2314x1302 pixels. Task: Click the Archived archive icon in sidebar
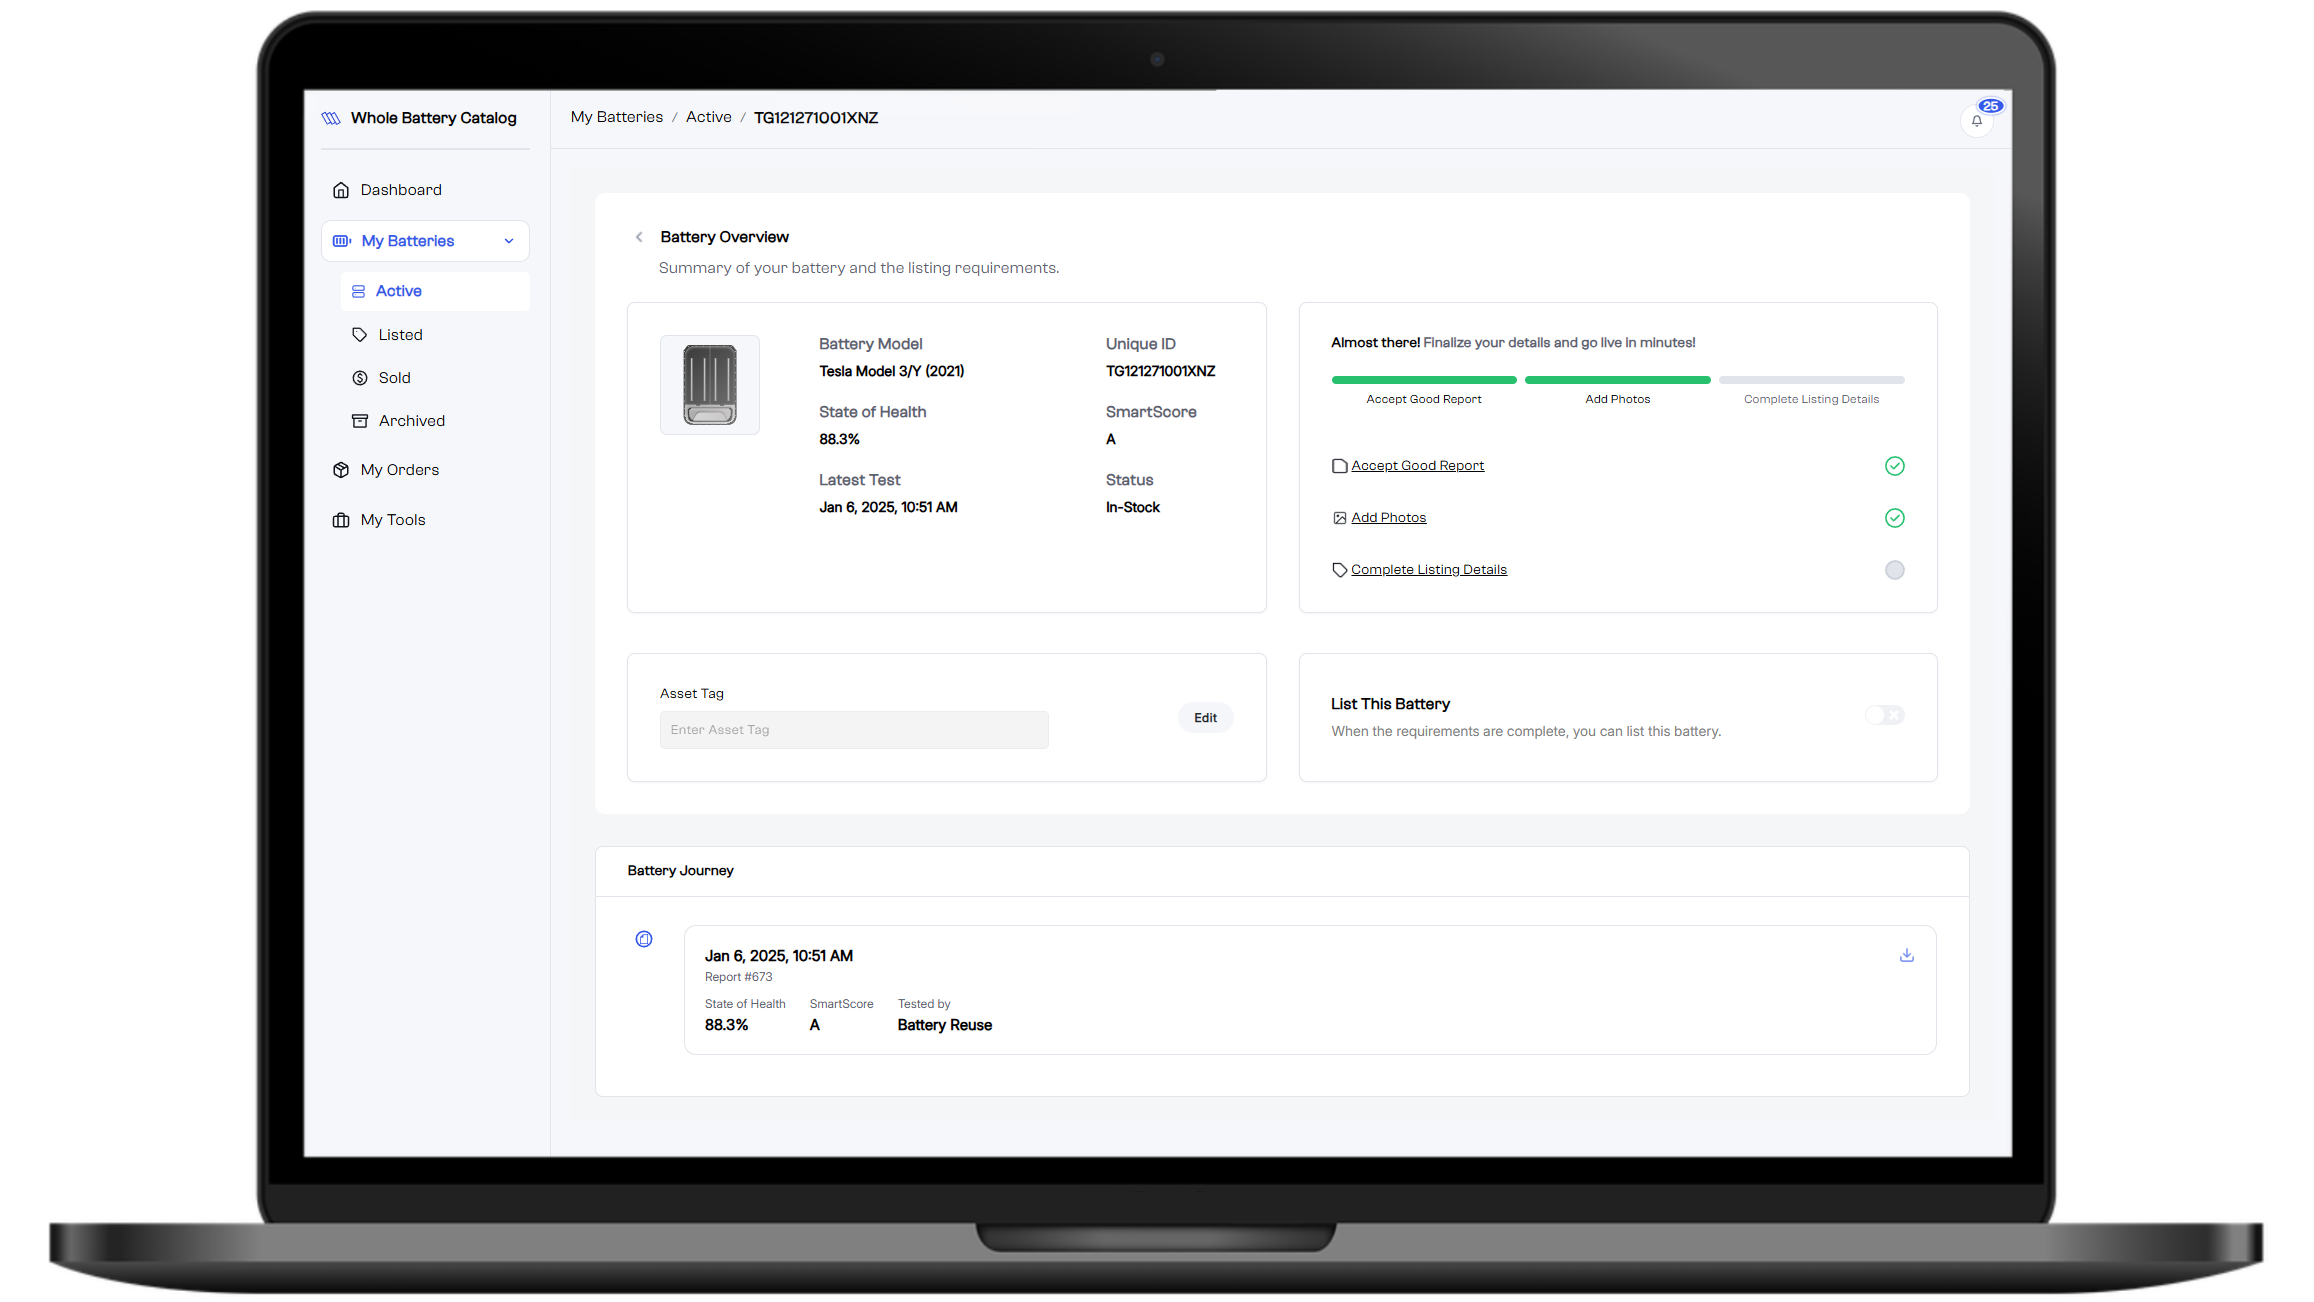360,420
